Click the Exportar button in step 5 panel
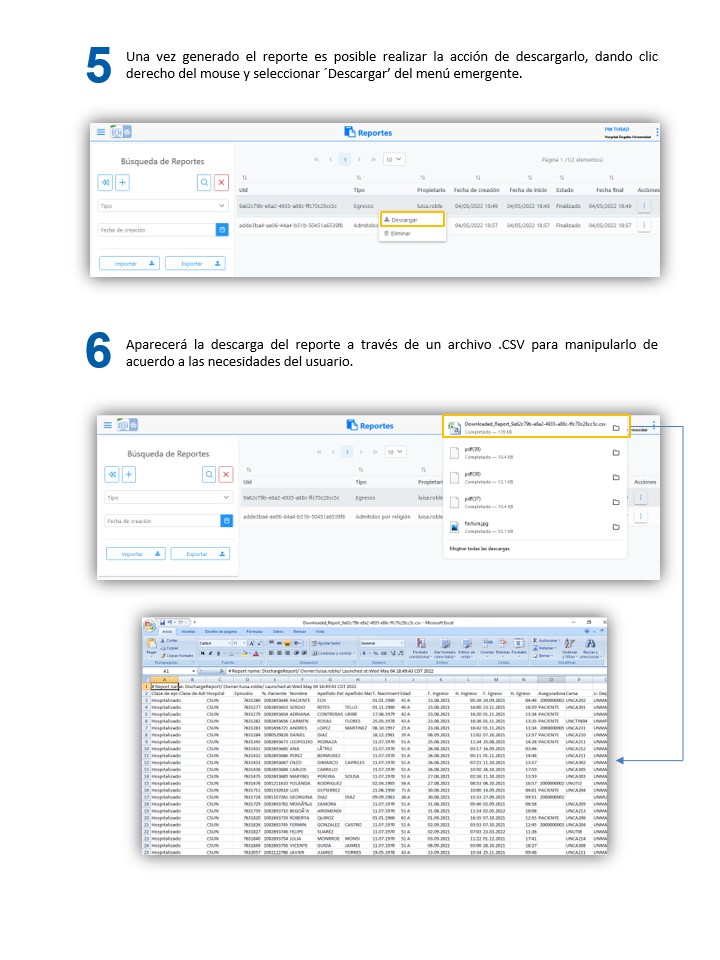Image resolution: width=720 pixels, height=960 pixels. point(195,264)
